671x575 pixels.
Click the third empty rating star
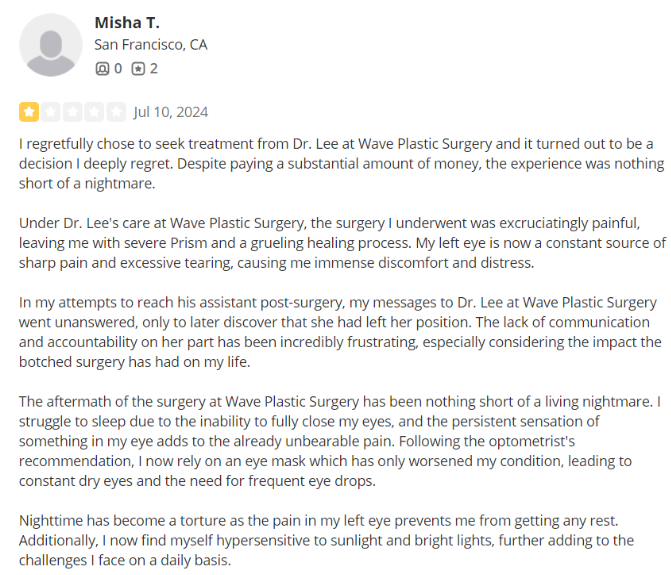73,112
